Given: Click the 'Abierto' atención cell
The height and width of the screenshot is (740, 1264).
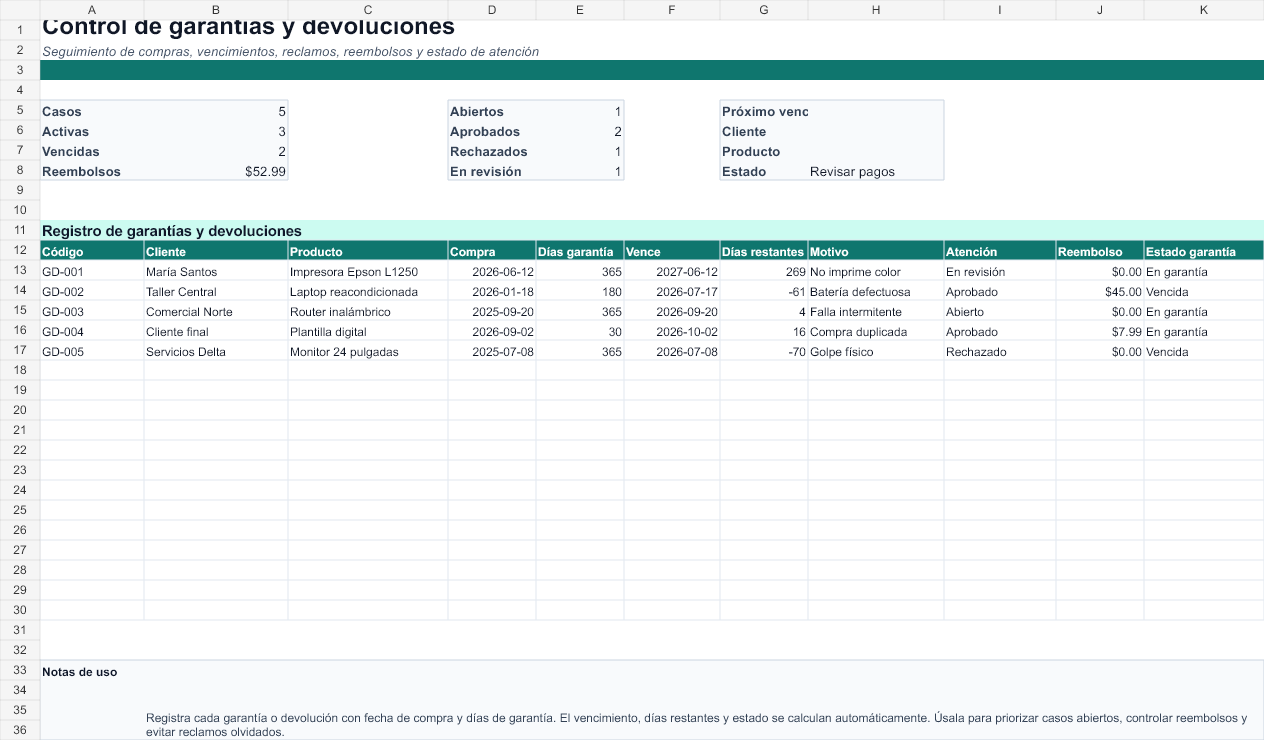Looking at the screenshot, I should tap(1000, 311).
